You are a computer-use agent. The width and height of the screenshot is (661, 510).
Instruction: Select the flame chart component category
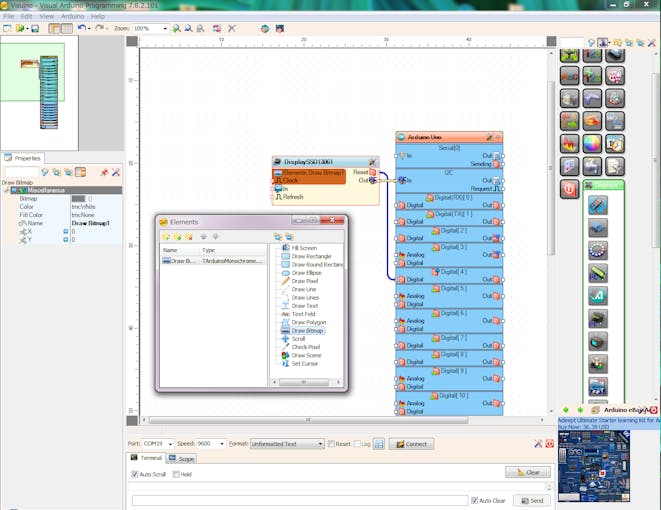click(x=569, y=144)
